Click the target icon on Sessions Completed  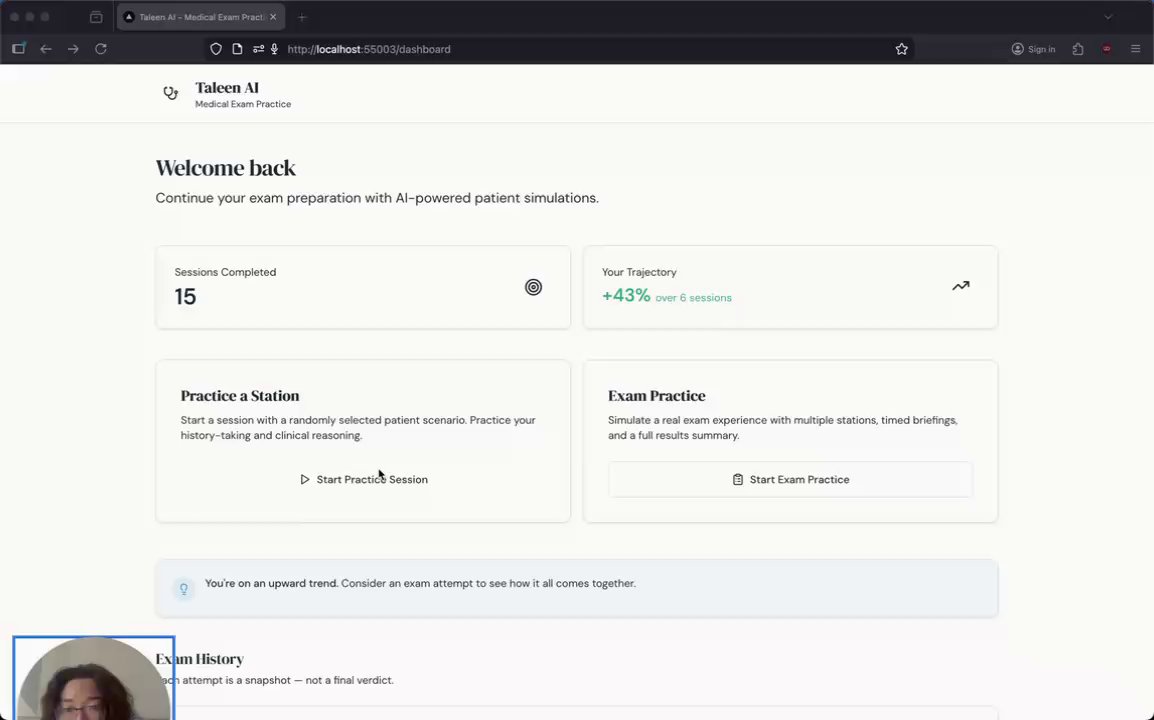tap(533, 287)
